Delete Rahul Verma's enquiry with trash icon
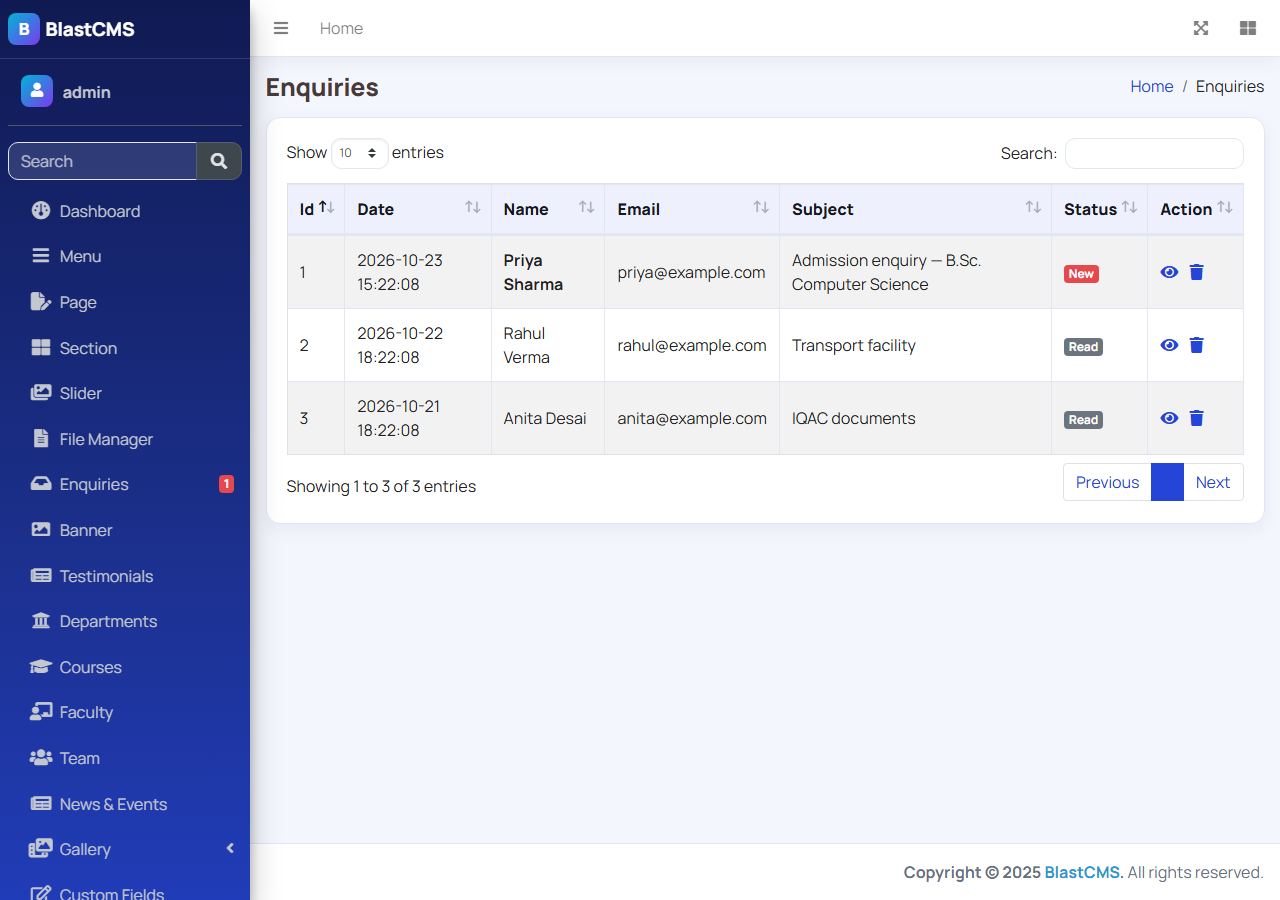Screen dimensions: 1280x900 [x=1197, y=345]
